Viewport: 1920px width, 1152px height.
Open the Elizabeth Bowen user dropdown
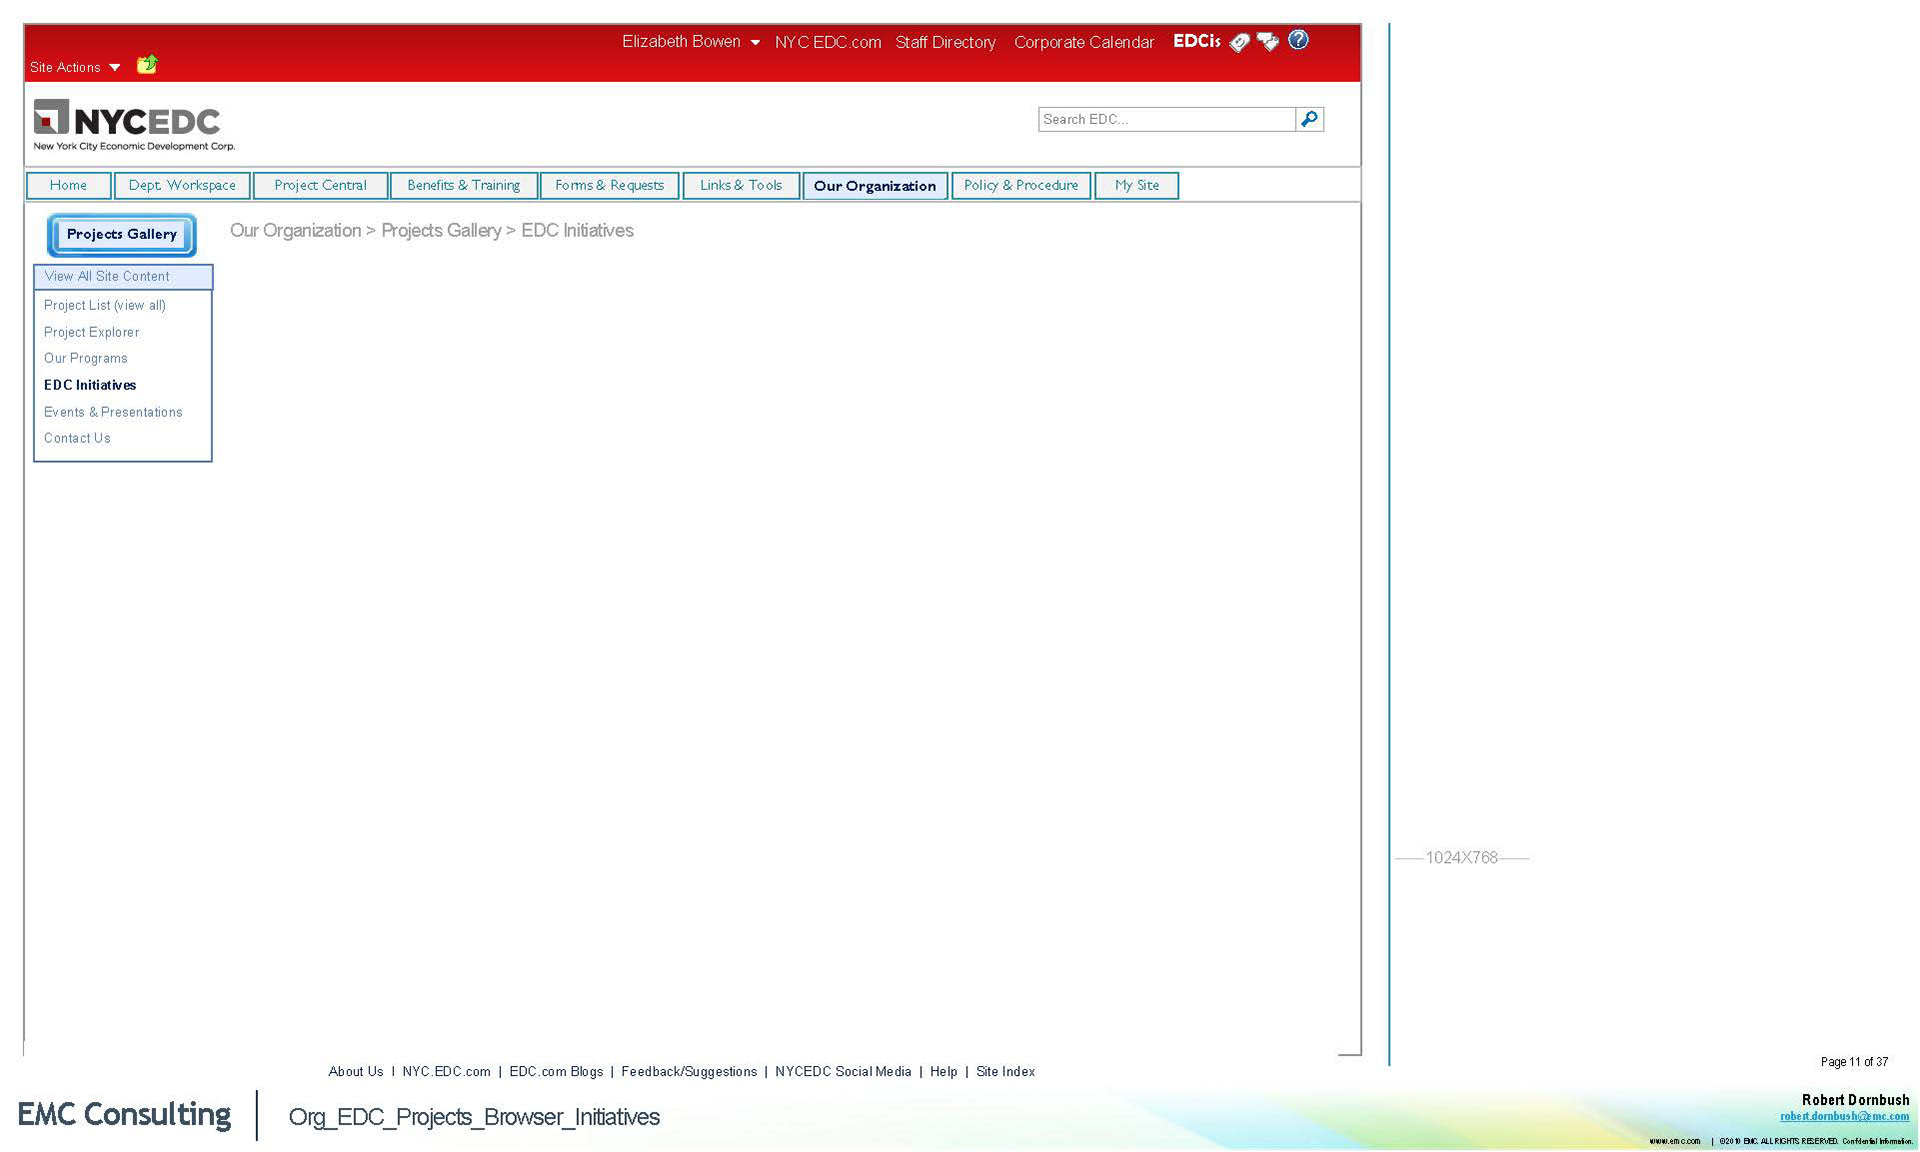[x=690, y=42]
